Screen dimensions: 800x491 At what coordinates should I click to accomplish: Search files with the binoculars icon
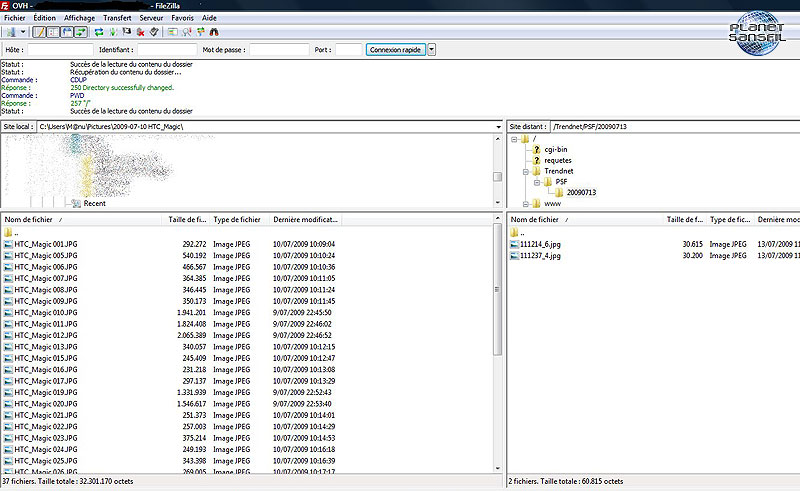pos(214,32)
